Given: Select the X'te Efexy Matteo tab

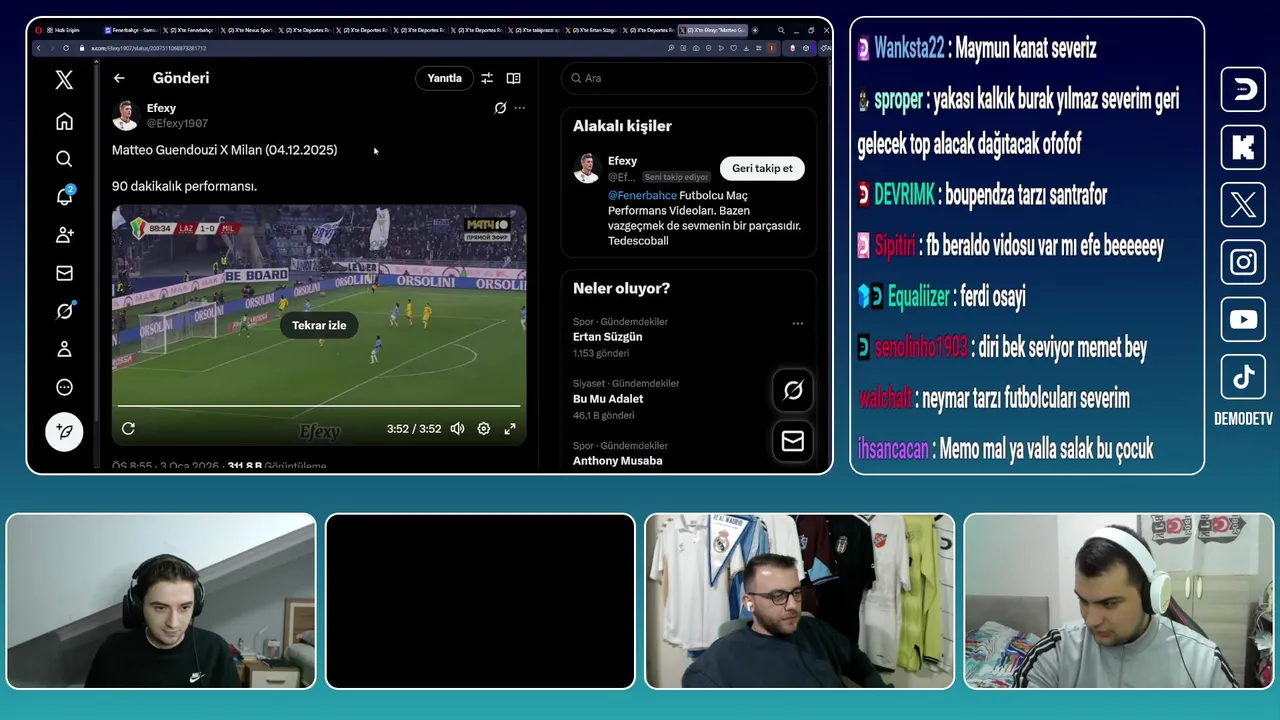Looking at the screenshot, I should tap(711, 30).
